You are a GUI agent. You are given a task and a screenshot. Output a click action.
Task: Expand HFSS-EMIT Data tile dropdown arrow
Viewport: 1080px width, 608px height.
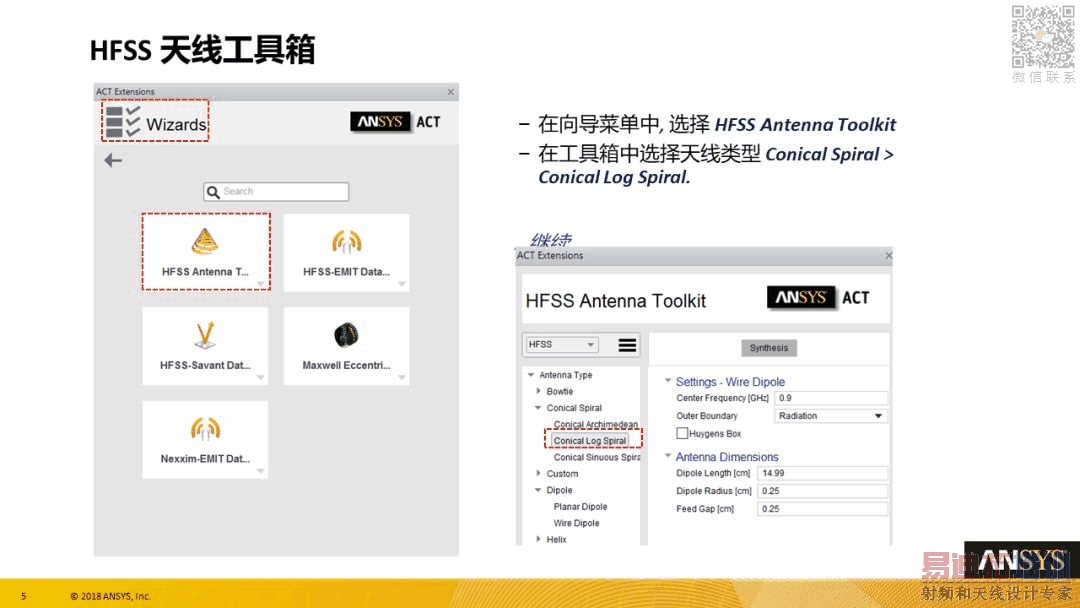coord(402,284)
